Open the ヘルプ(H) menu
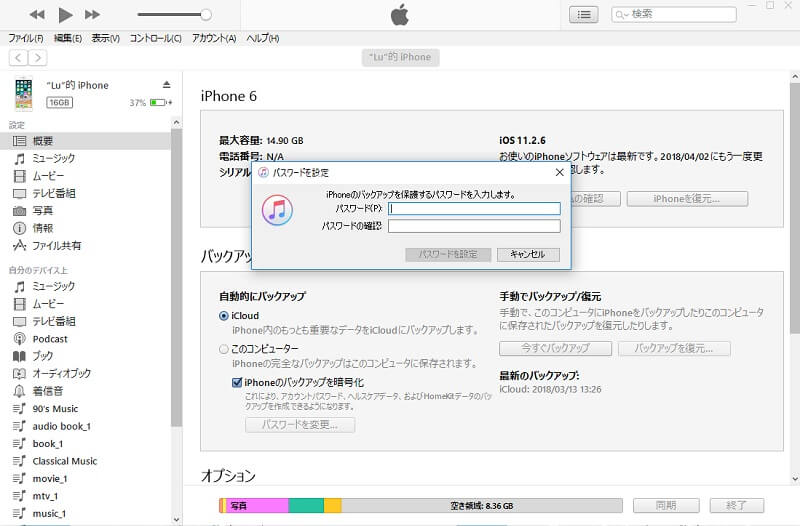Viewport: 801px width, 526px height. pos(263,38)
